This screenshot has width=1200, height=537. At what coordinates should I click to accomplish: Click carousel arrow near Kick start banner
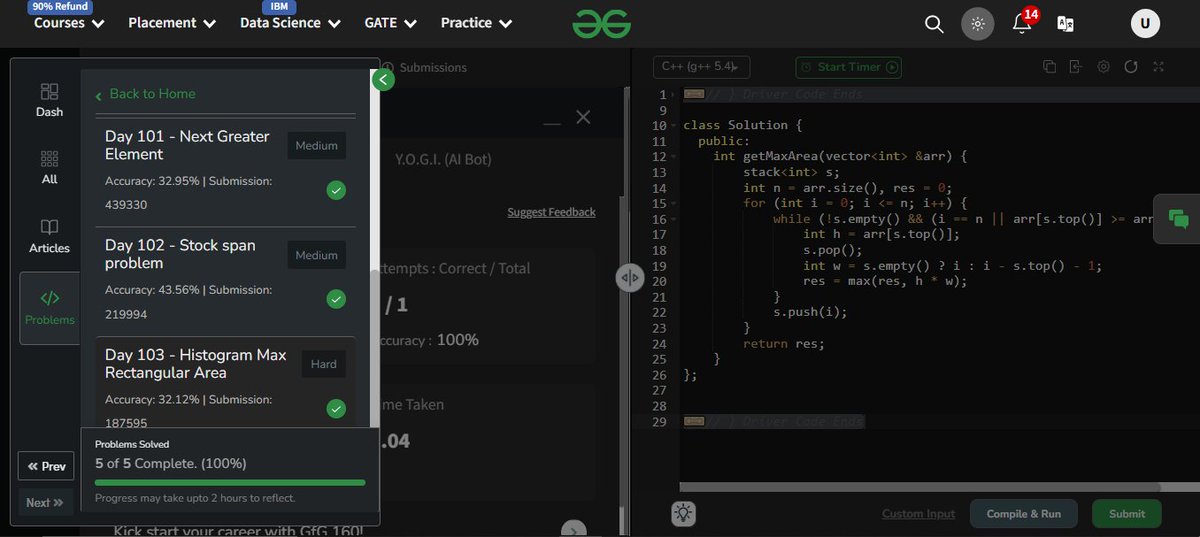click(x=574, y=530)
